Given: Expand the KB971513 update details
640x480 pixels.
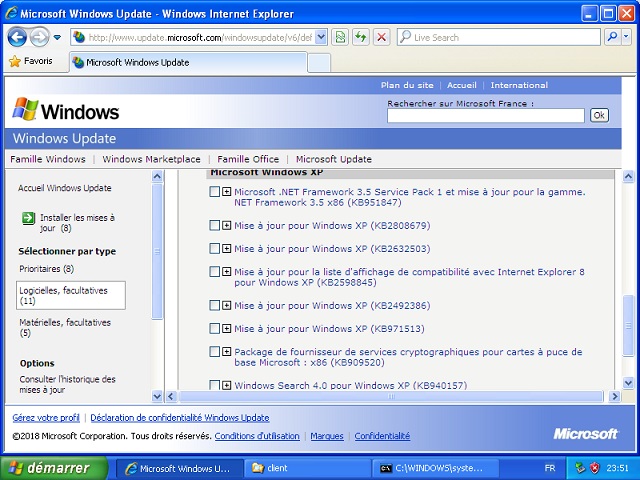Looking at the screenshot, I should [227, 329].
